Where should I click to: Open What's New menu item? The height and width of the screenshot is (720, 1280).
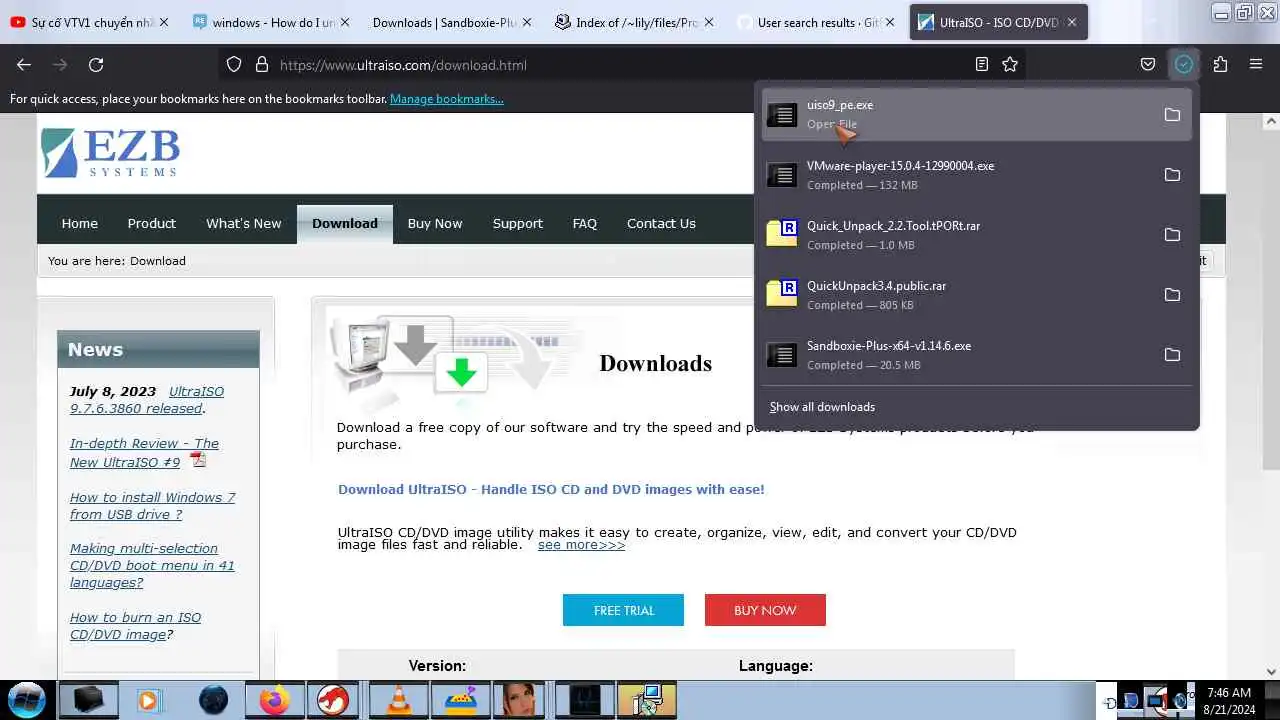tap(244, 223)
